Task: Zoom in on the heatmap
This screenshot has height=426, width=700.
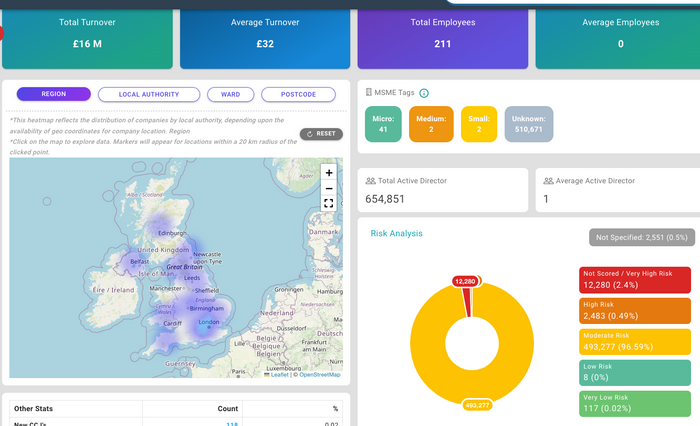Action: (x=329, y=173)
